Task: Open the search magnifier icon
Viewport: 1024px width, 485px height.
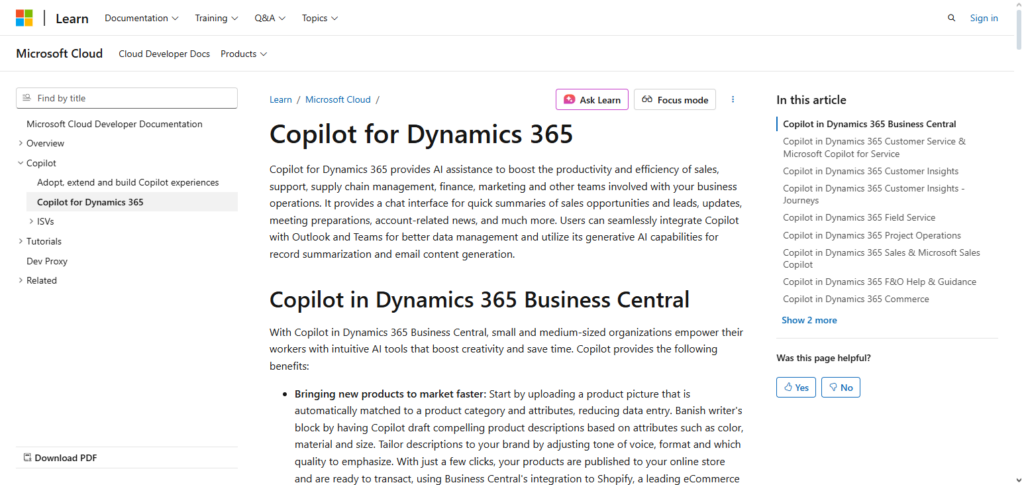Action: click(952, 18)
